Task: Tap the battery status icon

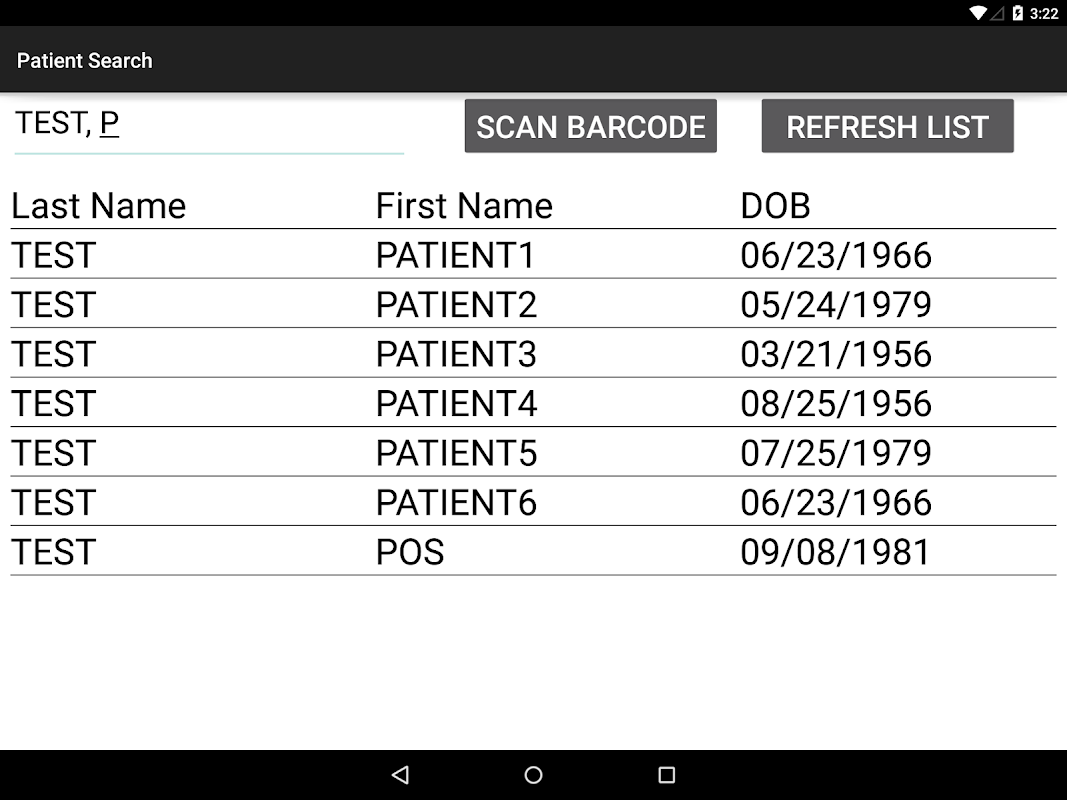Action: pos(1018,13)
